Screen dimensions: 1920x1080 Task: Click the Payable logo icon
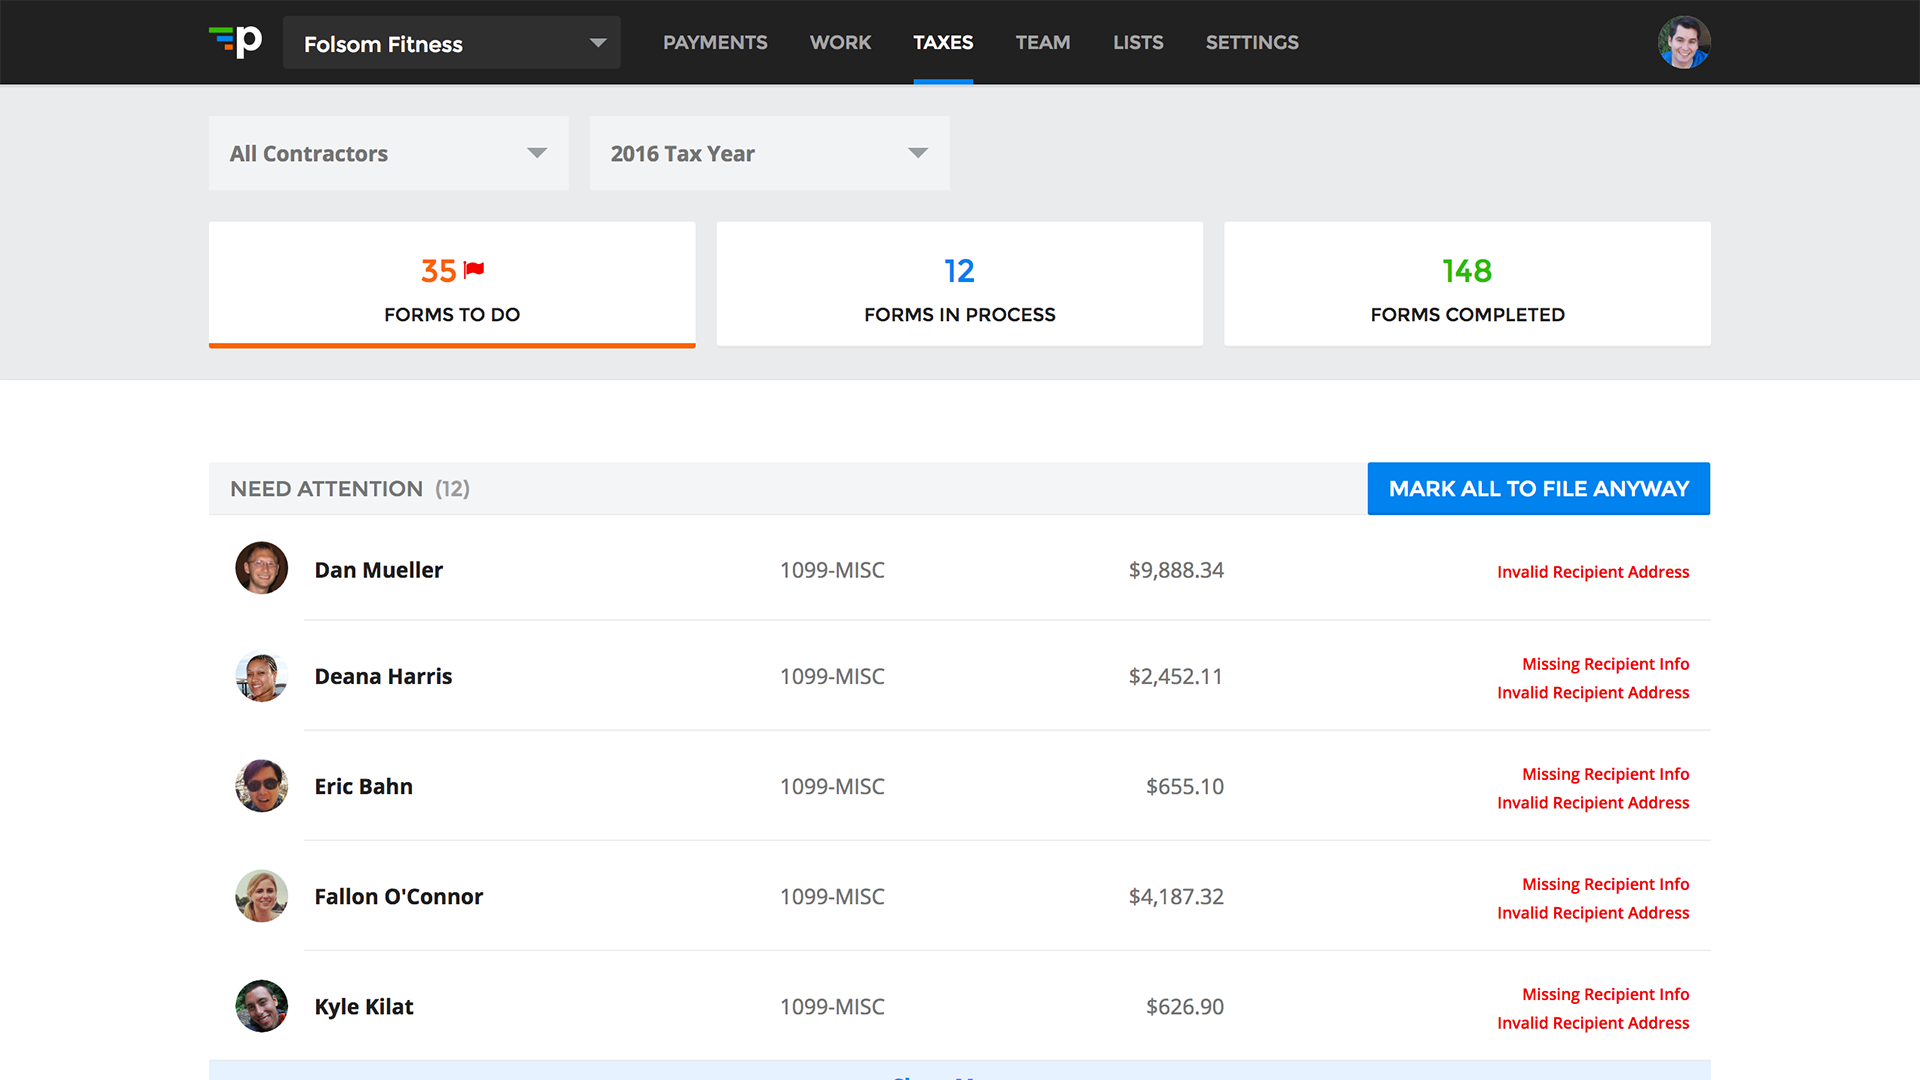(236, 42)
